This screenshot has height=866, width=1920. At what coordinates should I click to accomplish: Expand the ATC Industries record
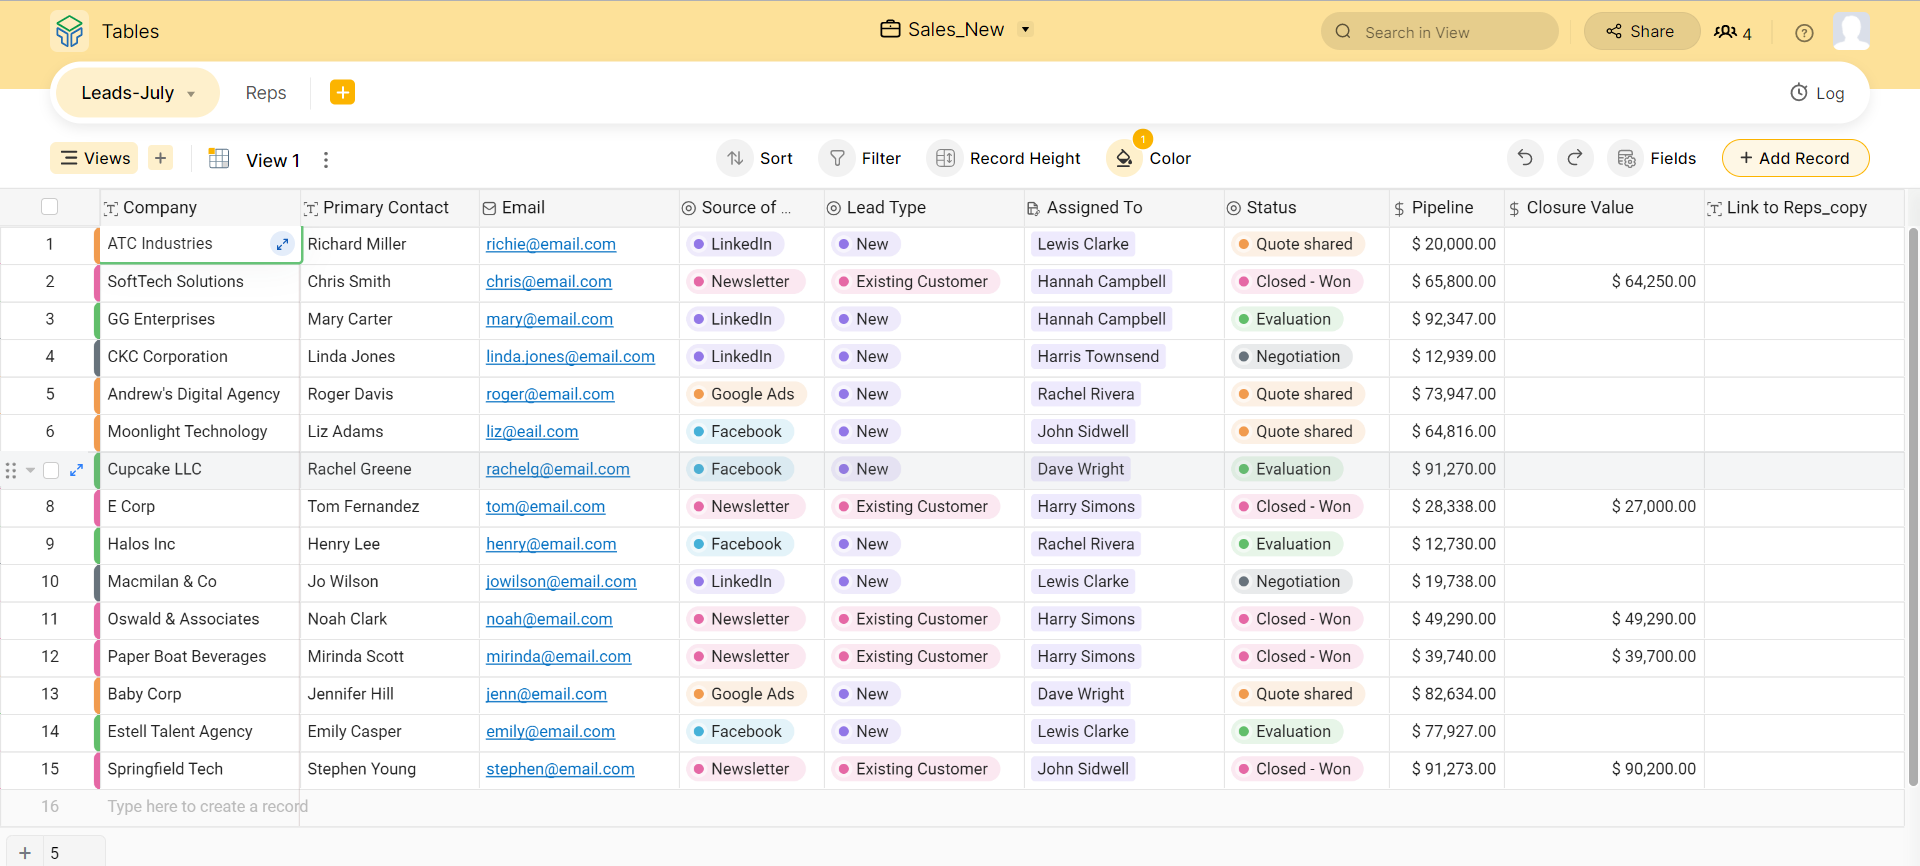click(282, 244)
